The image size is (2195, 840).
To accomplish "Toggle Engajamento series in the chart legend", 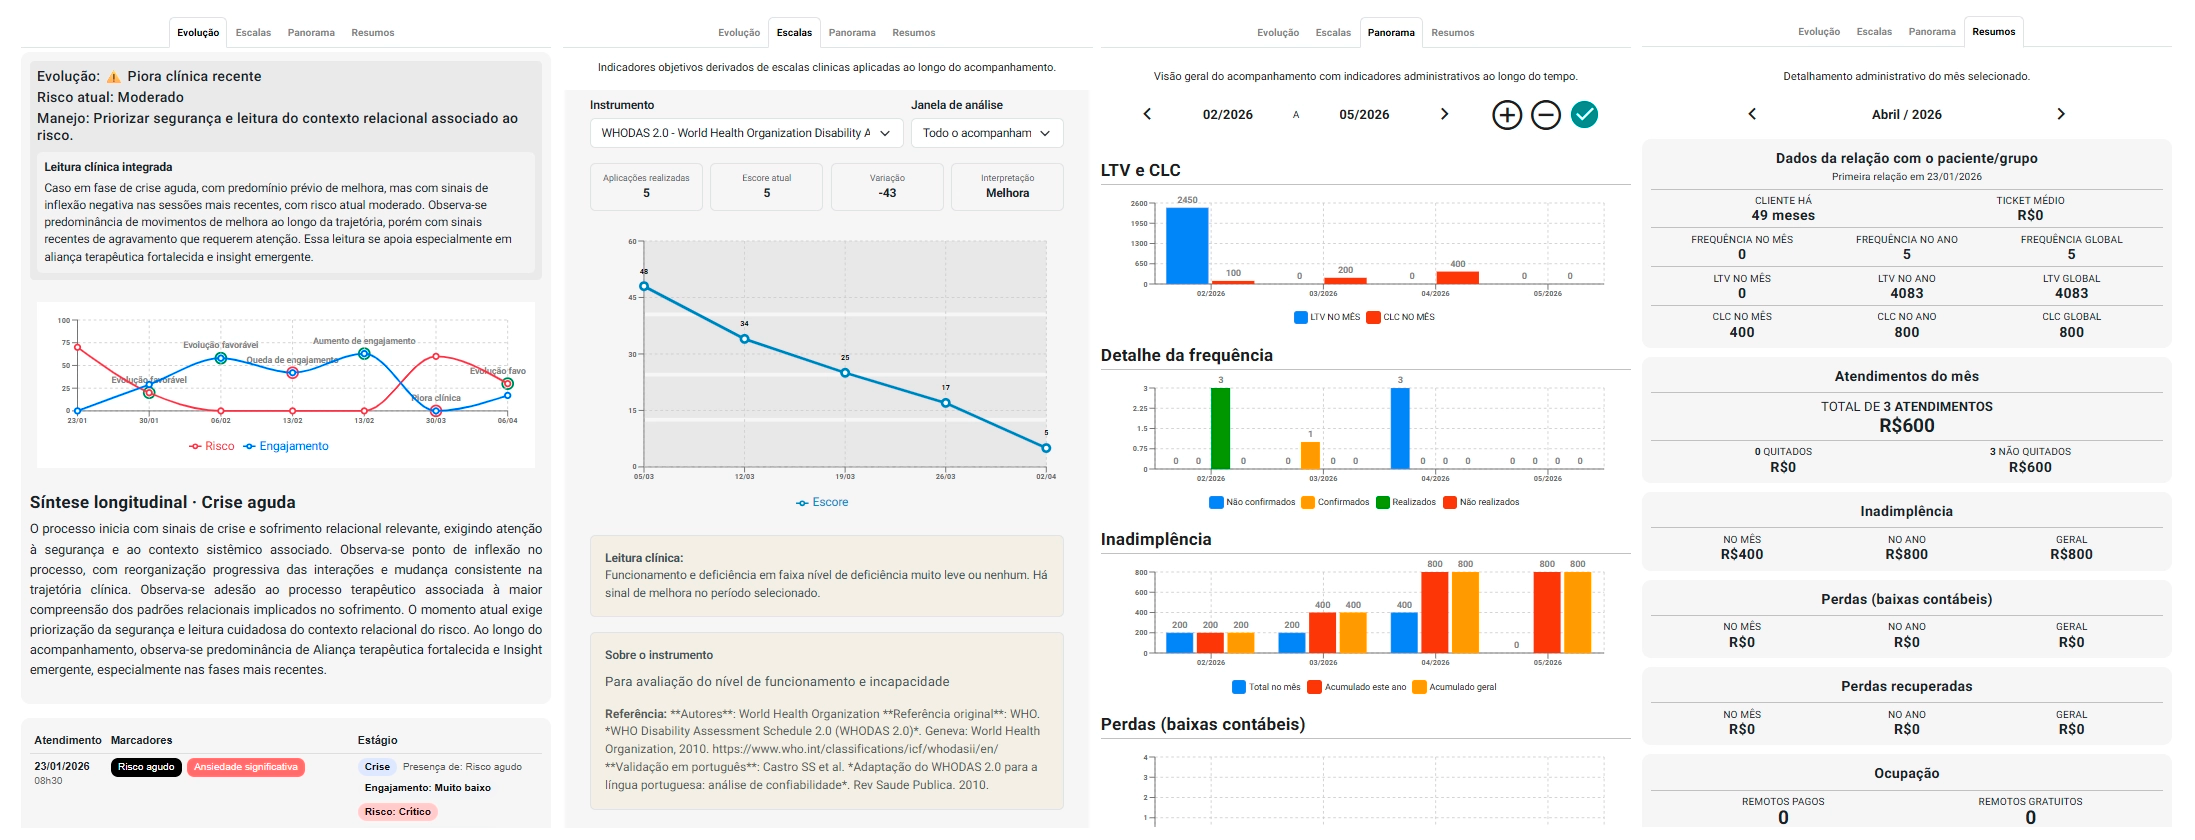I will click(x=286, y=447).
